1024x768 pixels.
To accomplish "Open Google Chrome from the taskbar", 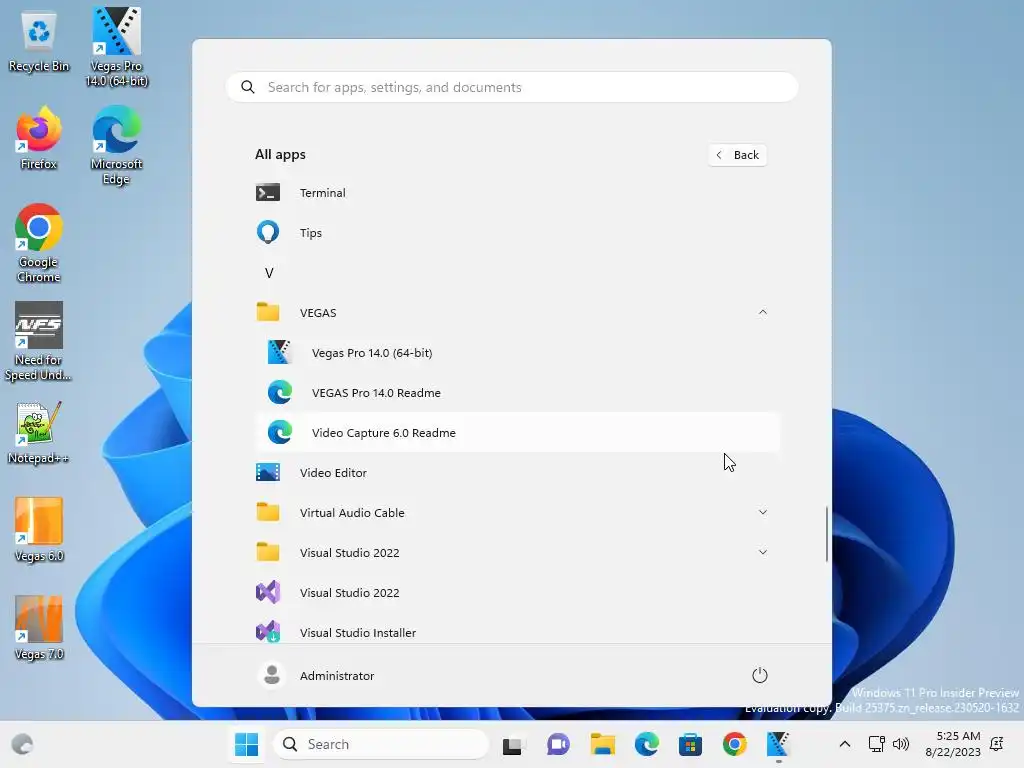I will point(735,744).
